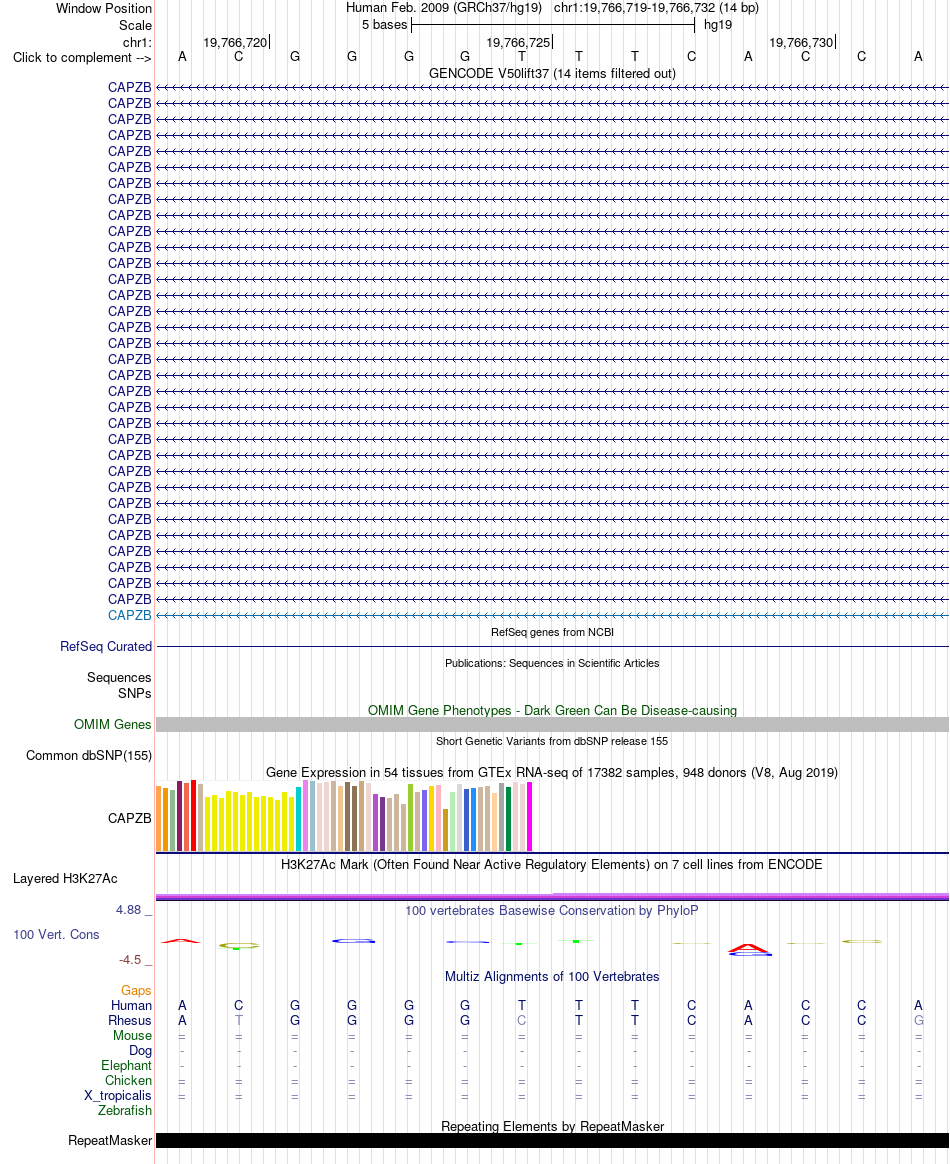Screen dimensions: 950x1164
Task: Click the 4.88 upper PhyloP scale value
Action: click(x=128, y=910)
